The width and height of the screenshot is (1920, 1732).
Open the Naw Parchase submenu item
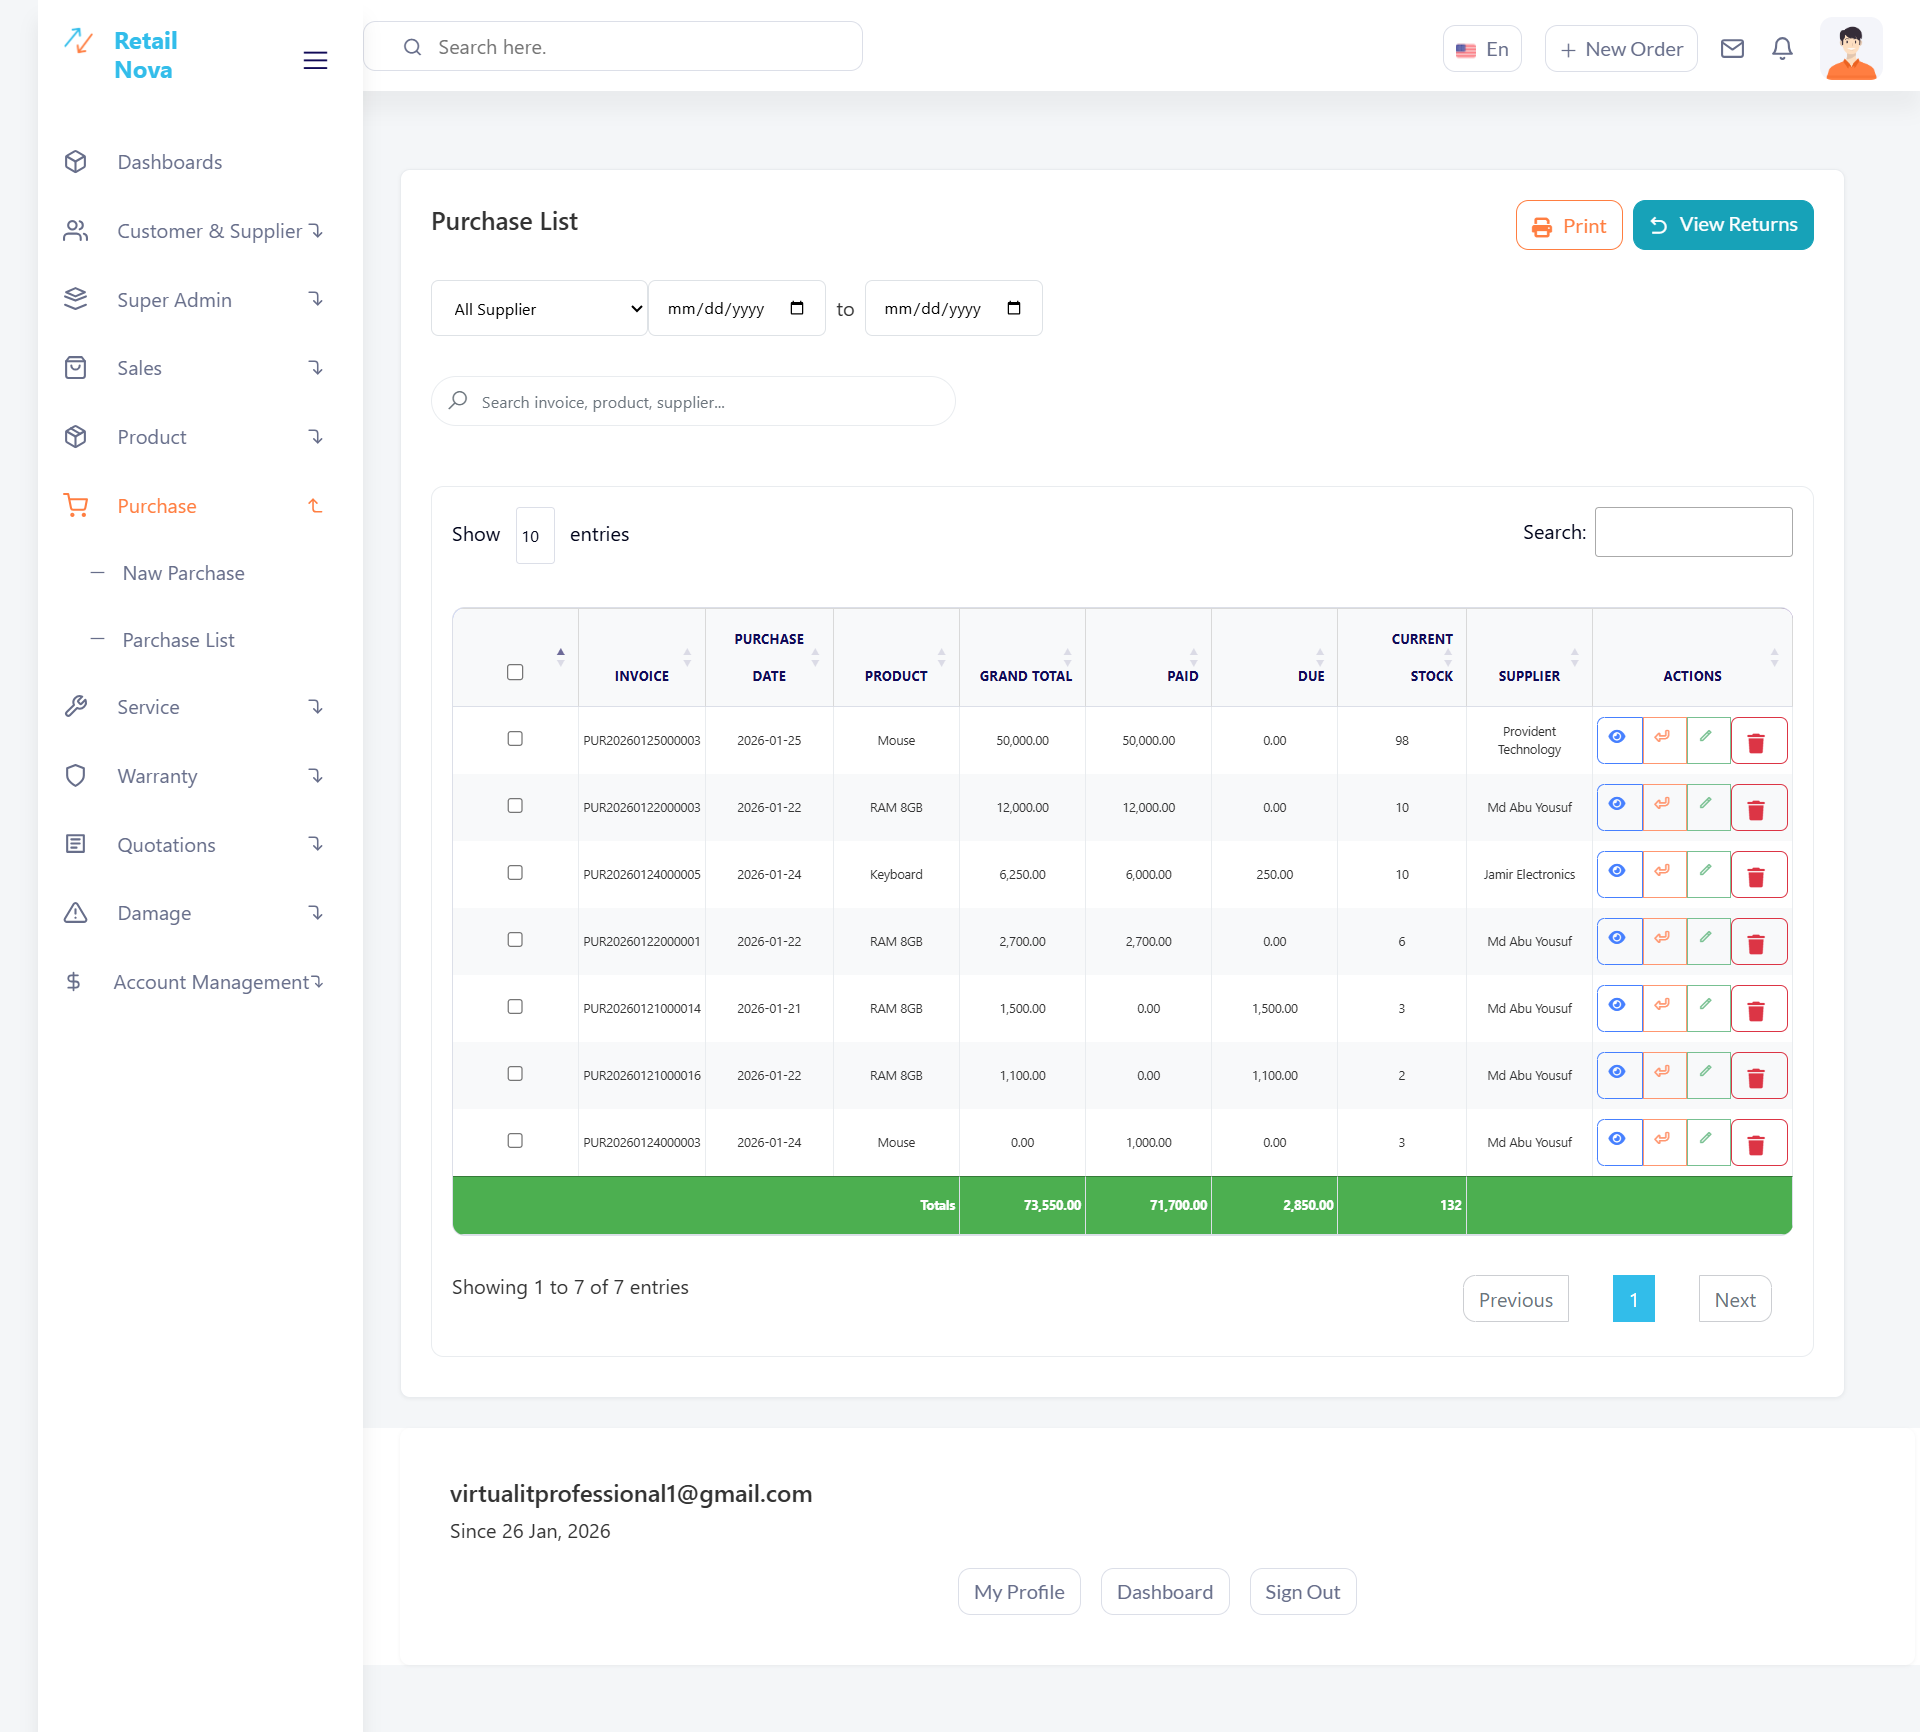click(x=184, y=573)
